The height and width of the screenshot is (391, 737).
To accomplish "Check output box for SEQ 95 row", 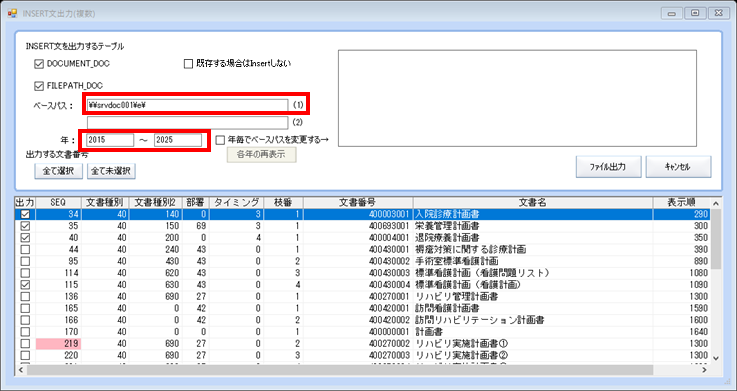I will click(25, 261).
